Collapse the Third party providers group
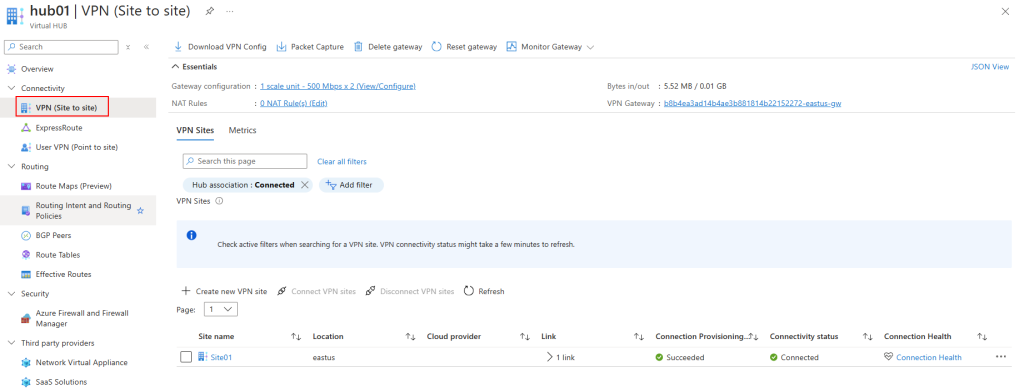Image resolution: width=1024 pixels, height=389 pixels. click(11, 343)
